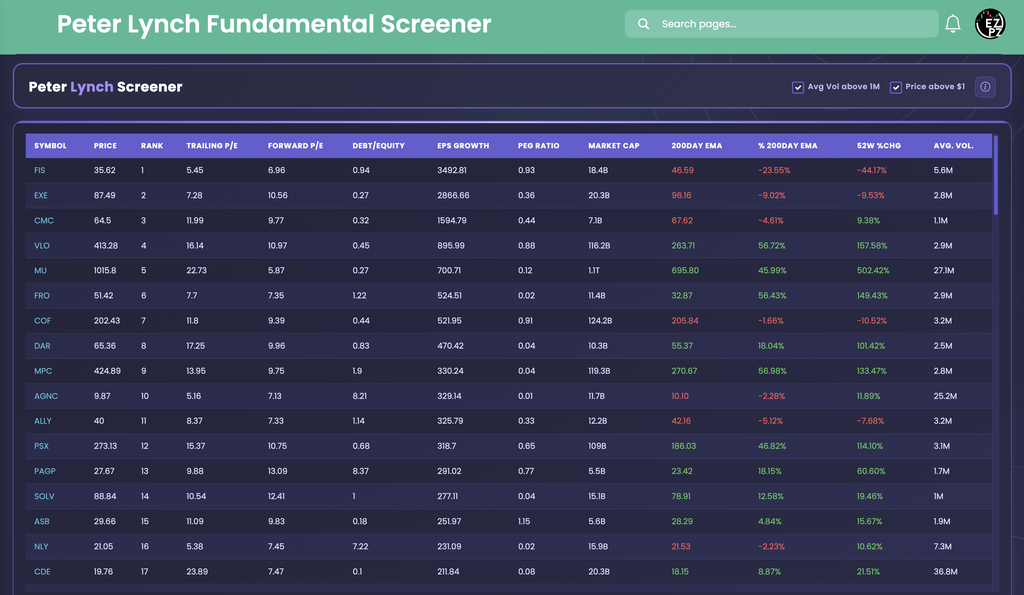Image resolution: width=1024 pixels, height=595 pixels.
Task: Select PAGP forward P/E 13.09
Action: (x=278, y=471)
